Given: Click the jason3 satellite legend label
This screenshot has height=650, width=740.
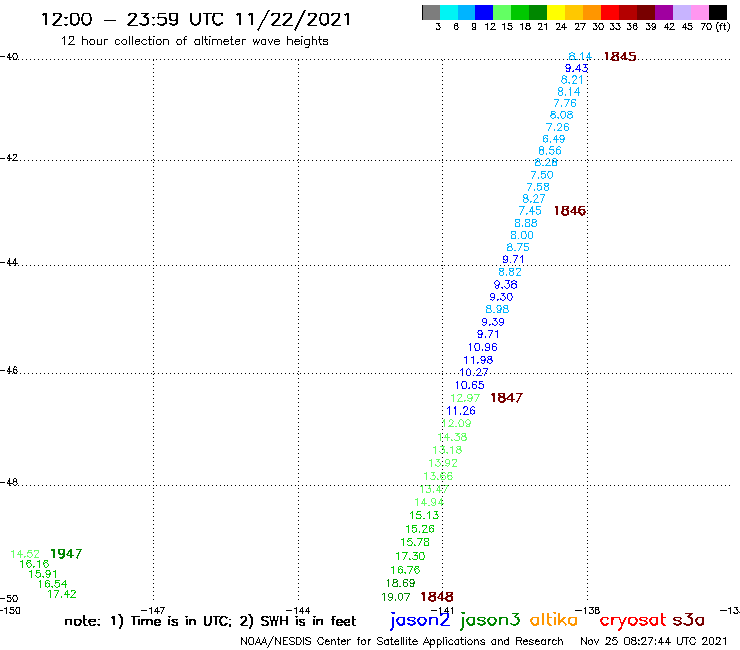Looking at the screenshot, I should click(x=490, y=620).
